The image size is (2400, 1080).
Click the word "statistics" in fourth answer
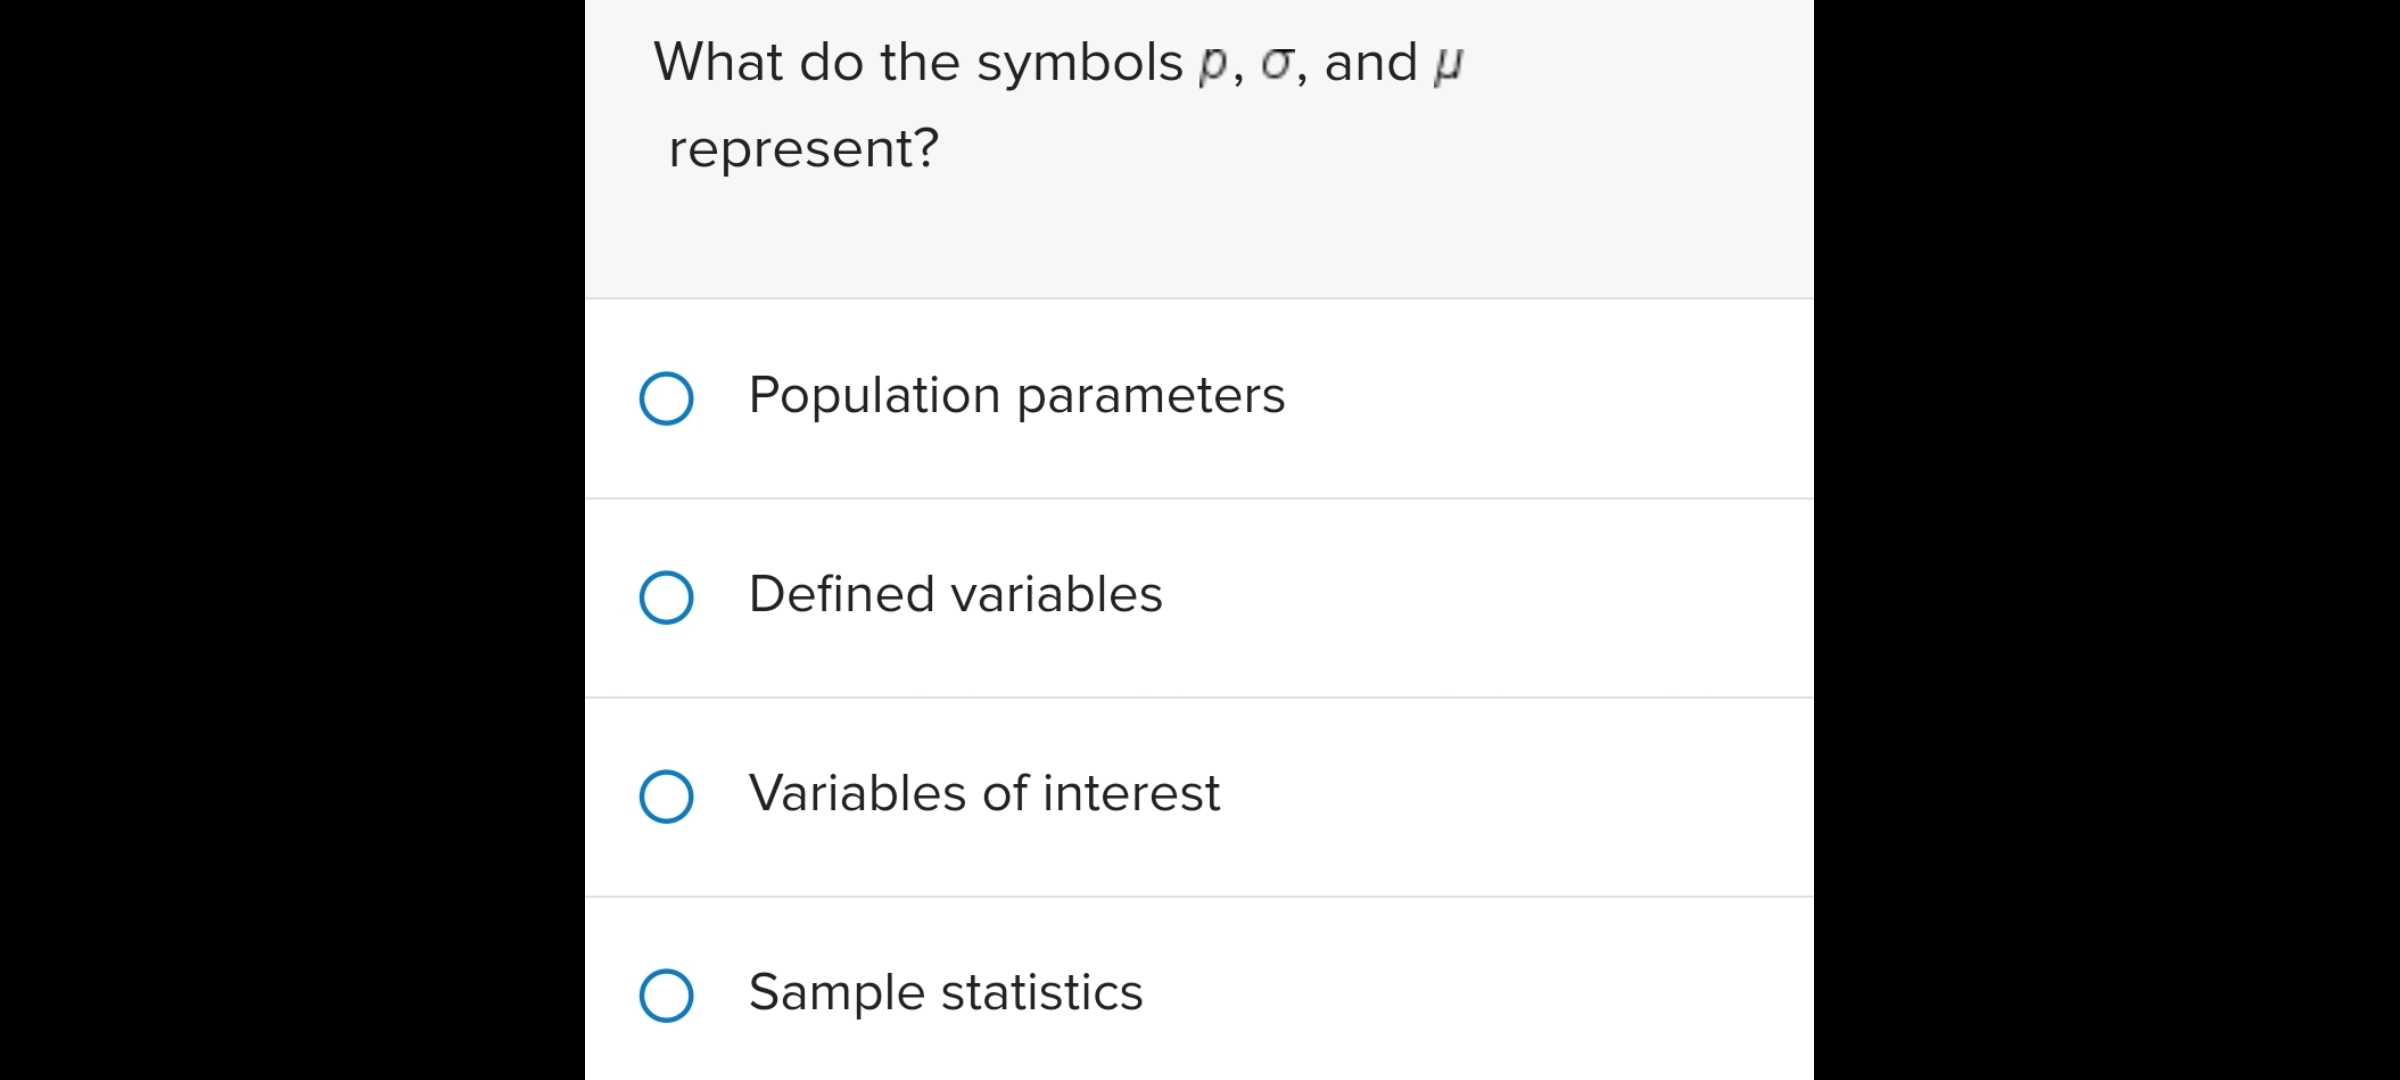click(1041, 992)
